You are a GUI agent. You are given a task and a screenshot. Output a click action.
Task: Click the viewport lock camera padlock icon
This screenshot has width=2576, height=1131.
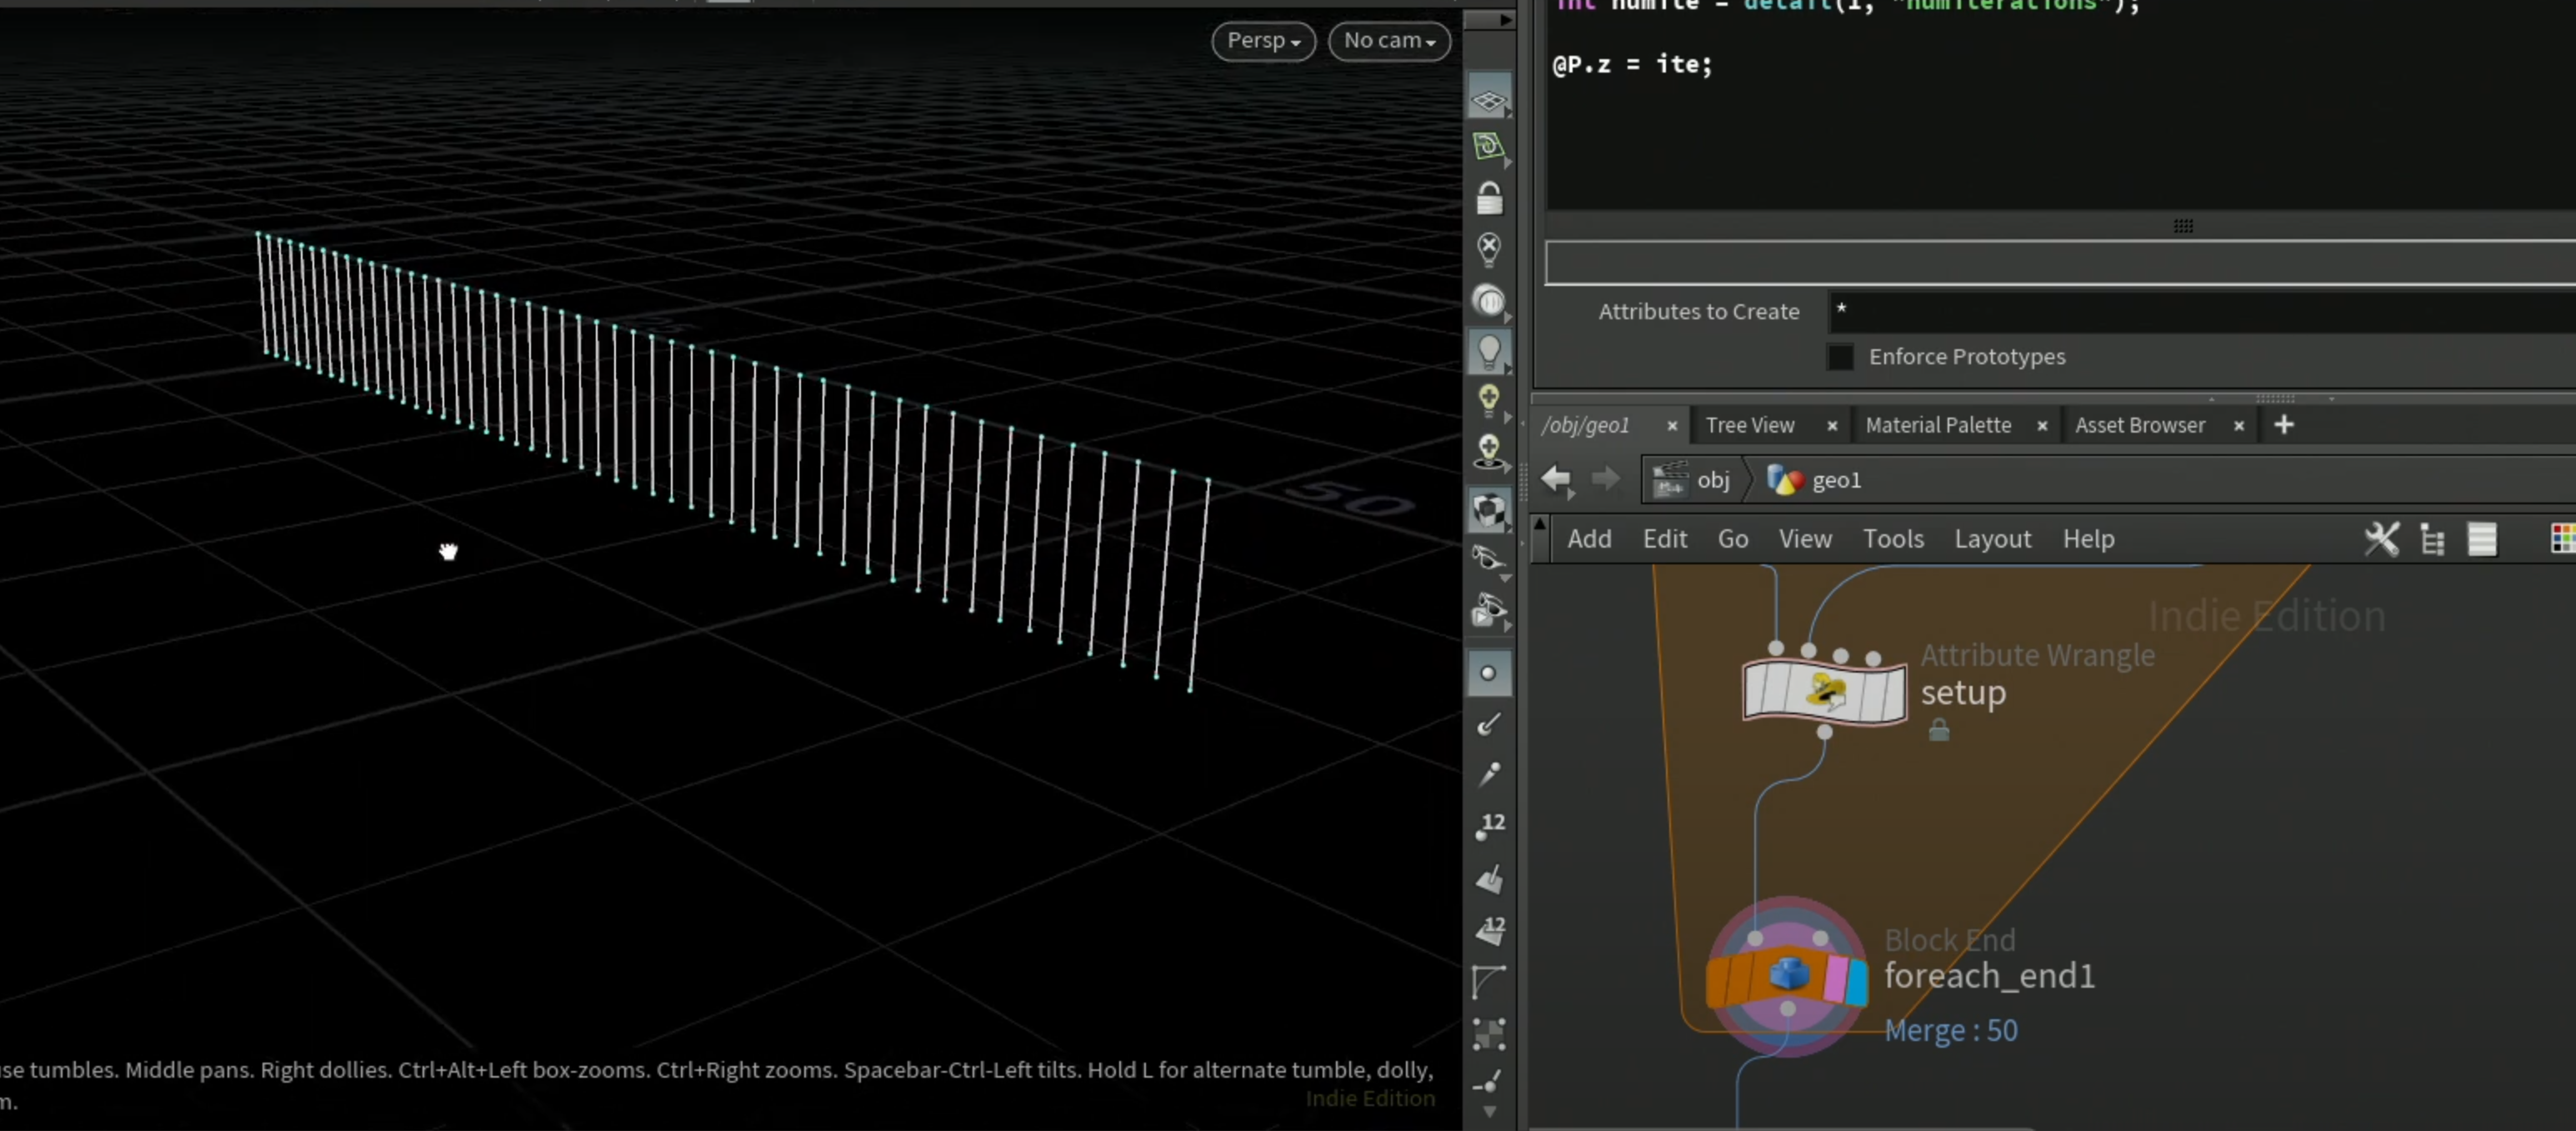tap(1489, 198)
